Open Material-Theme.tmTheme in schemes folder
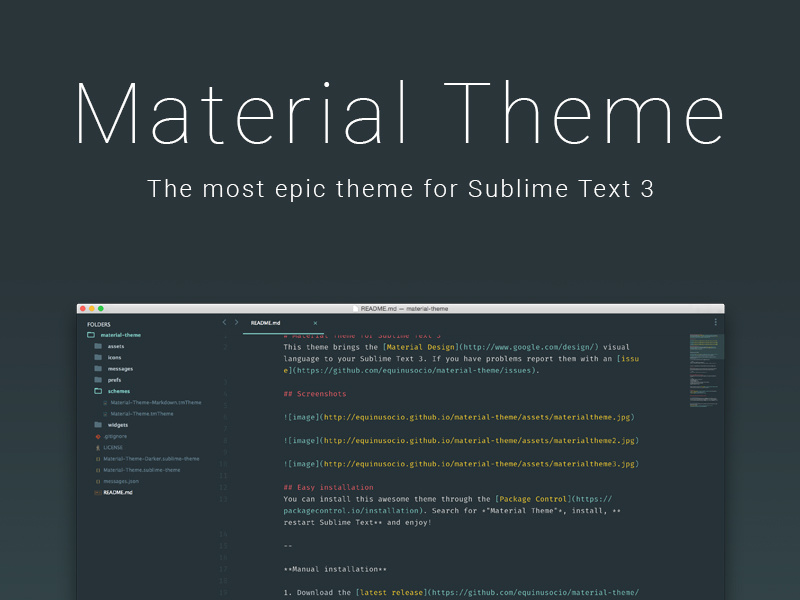 [138, 414]
